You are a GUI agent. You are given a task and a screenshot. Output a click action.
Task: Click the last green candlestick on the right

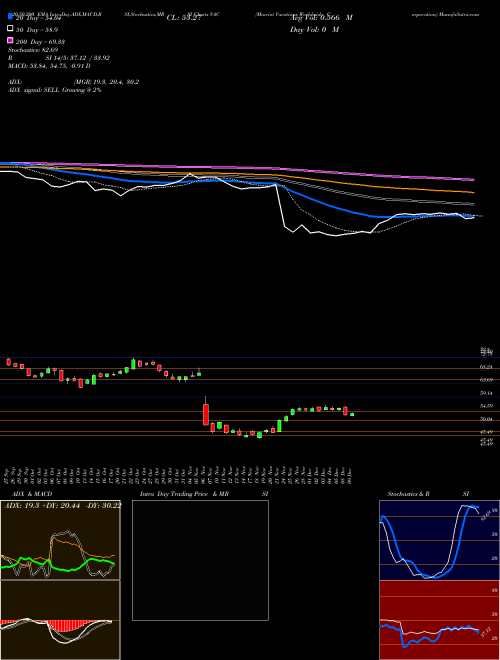352,415
